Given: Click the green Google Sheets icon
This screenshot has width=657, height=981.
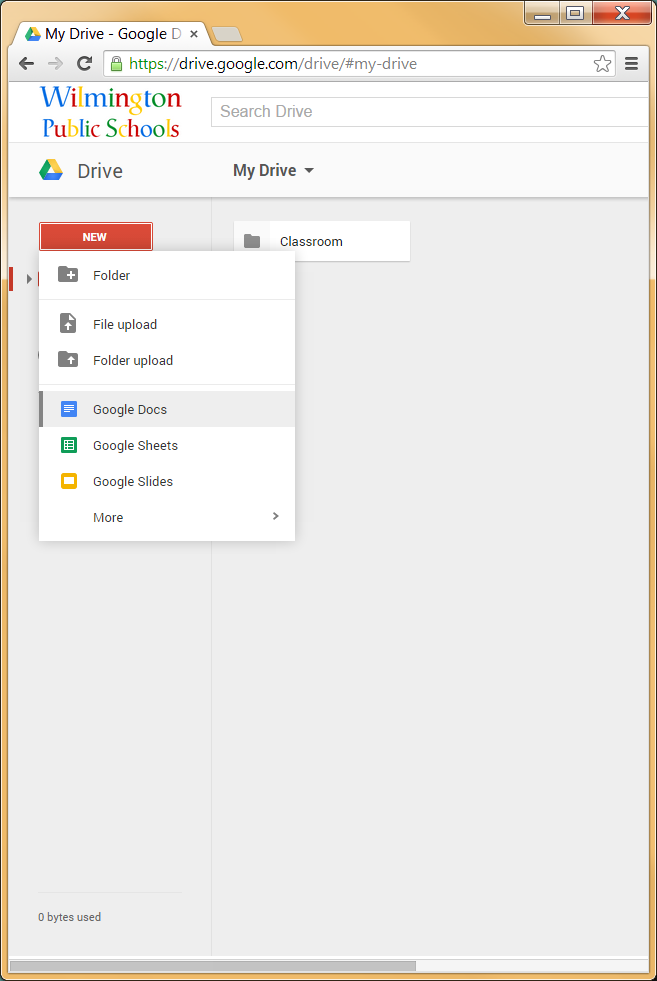Looking at the screenshot, I should [69, 445].
